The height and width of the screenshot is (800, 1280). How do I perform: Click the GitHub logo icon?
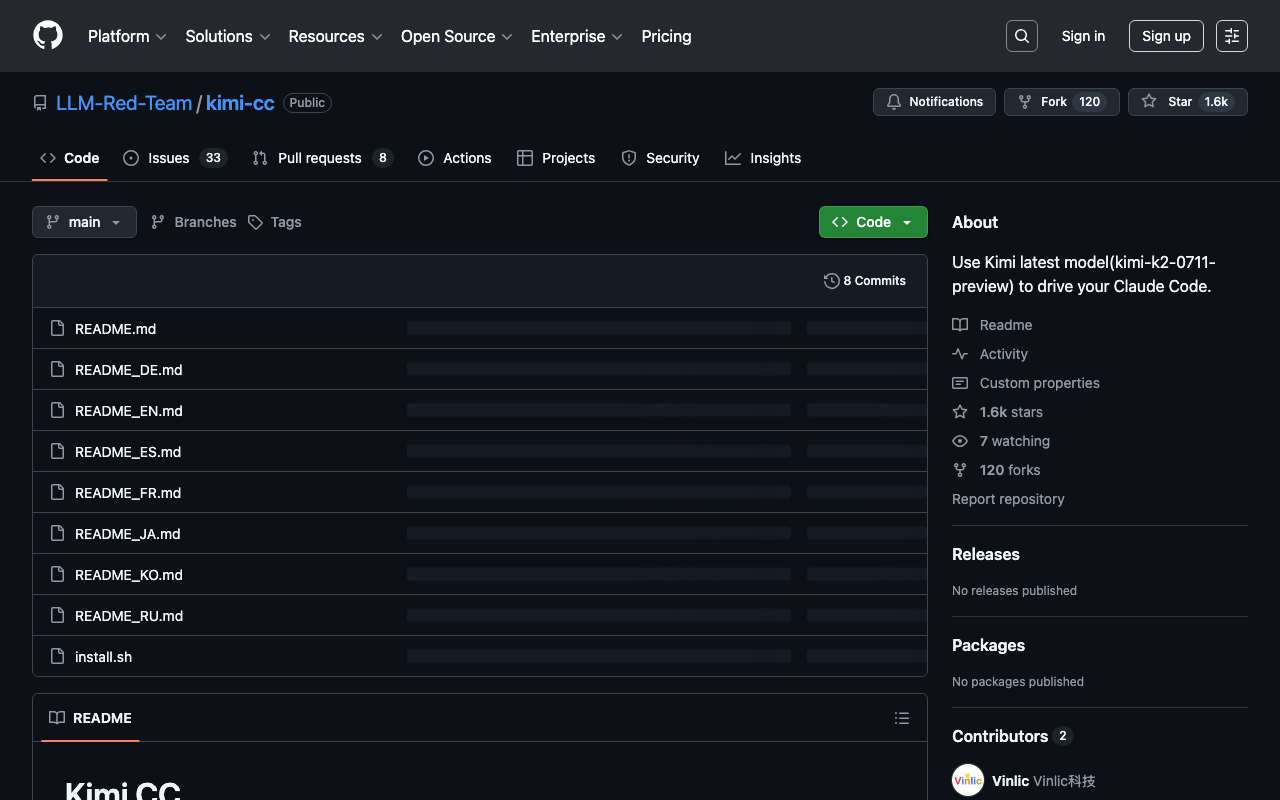click(48, 36)
